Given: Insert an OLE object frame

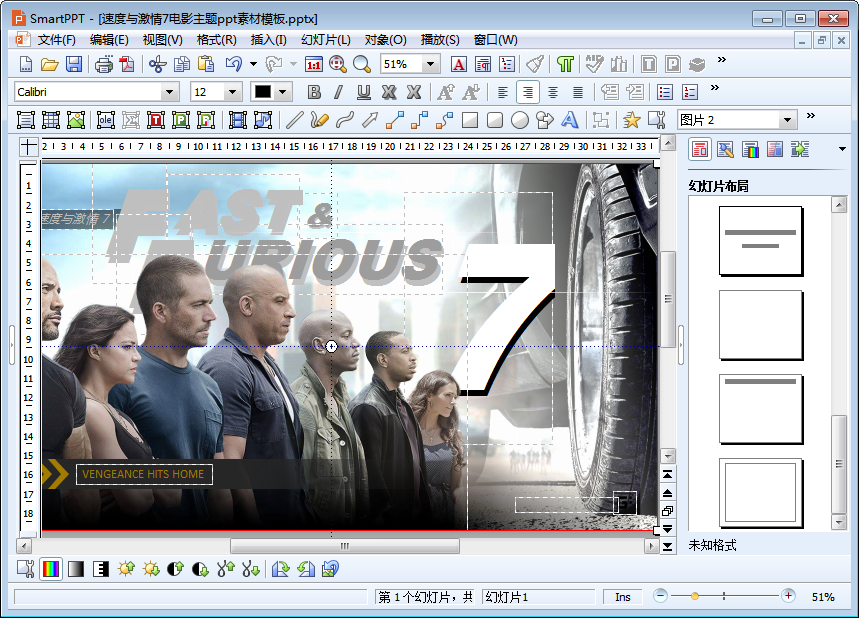Looking at the screenshot, I should [106, 120].
